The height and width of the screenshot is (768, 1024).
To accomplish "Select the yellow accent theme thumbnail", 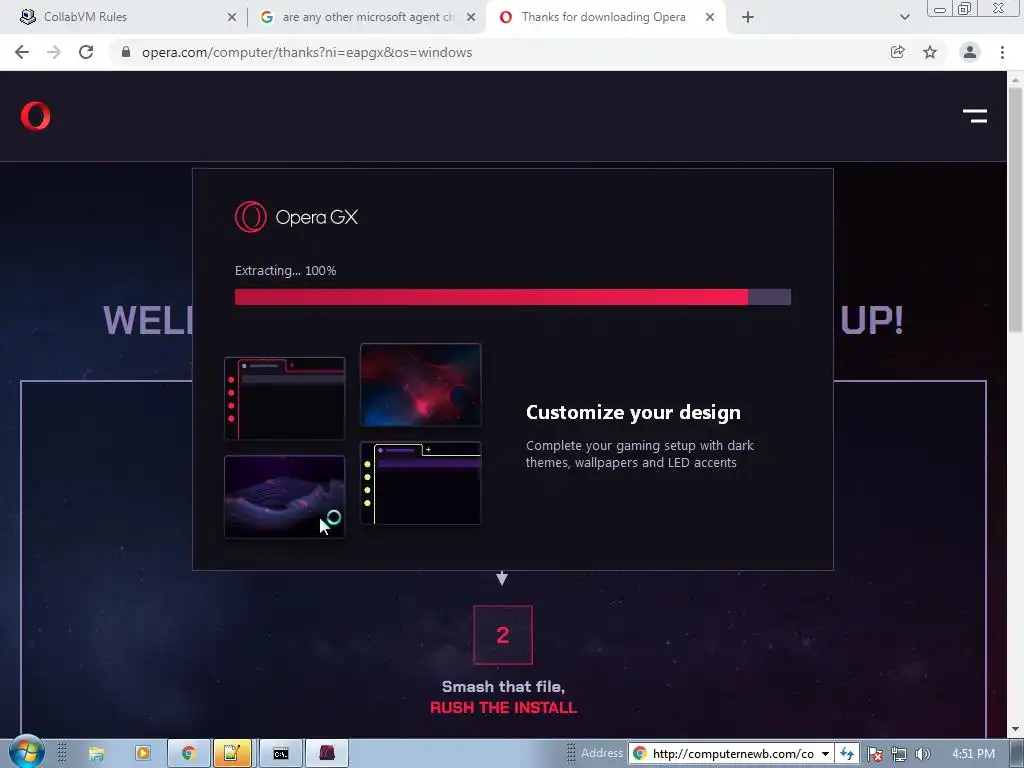I will coord(421,483).
